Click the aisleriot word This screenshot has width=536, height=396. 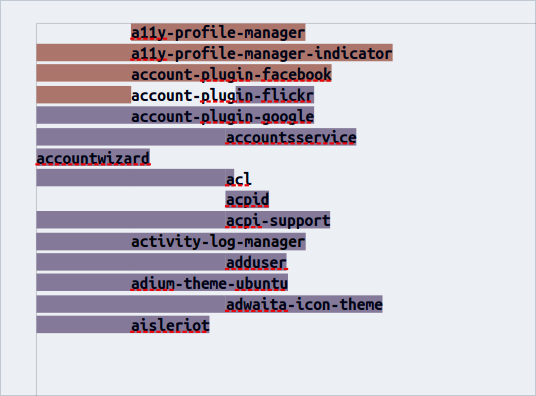click(170, 325)
